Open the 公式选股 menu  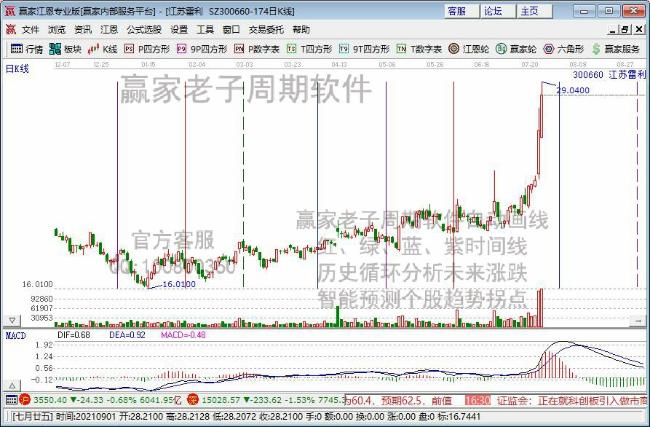pyautogui.click(x=144, y=30)
